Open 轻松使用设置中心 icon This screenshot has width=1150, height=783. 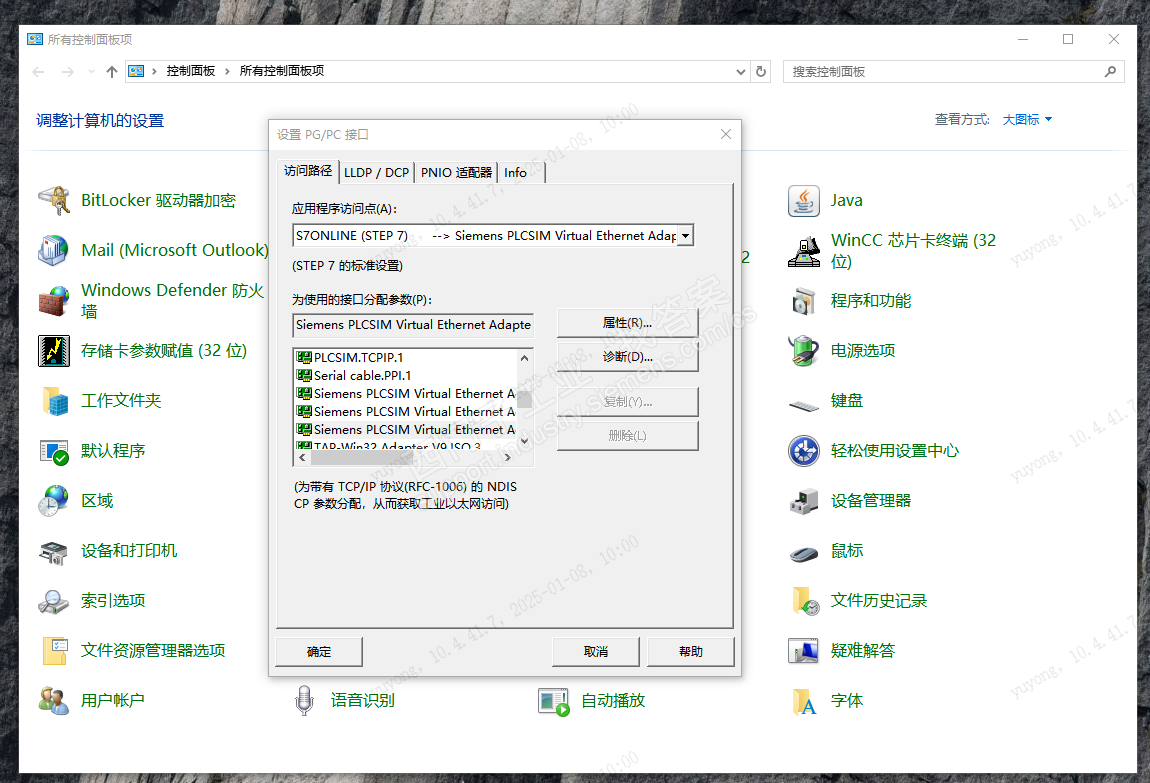pos(804,451)
